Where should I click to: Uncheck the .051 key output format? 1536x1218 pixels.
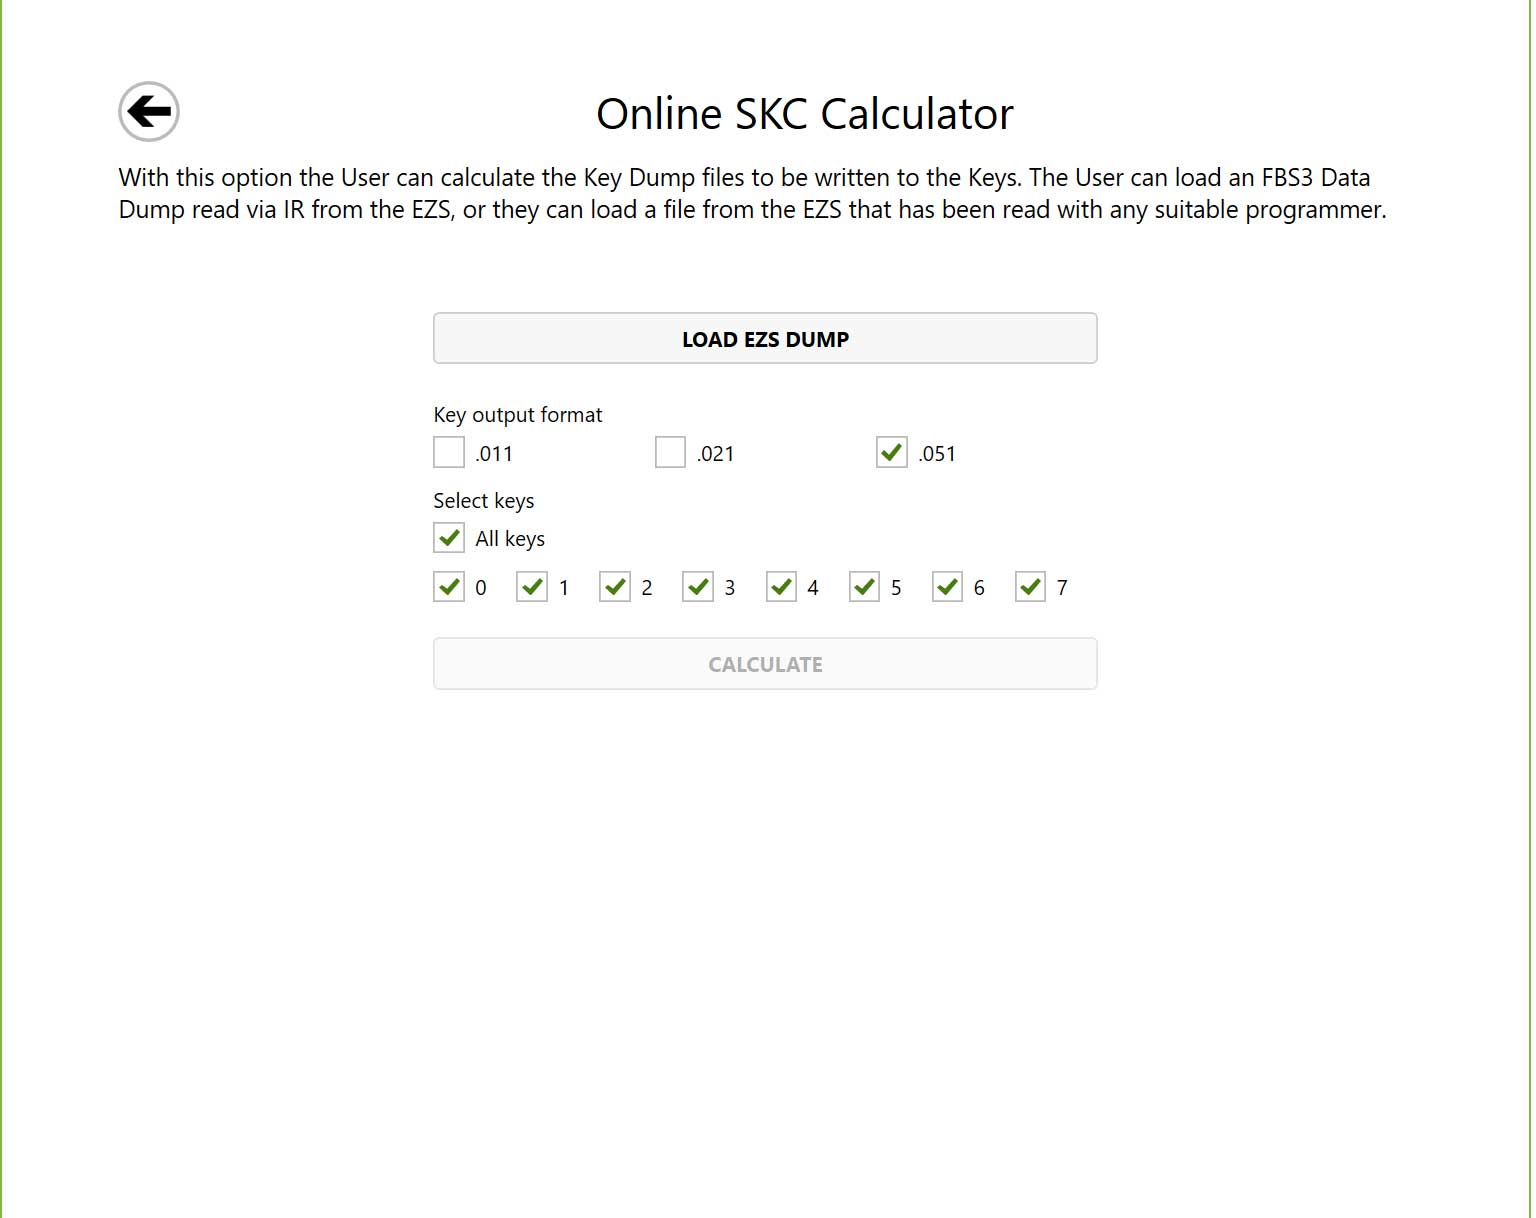click(x=891, y=452)
